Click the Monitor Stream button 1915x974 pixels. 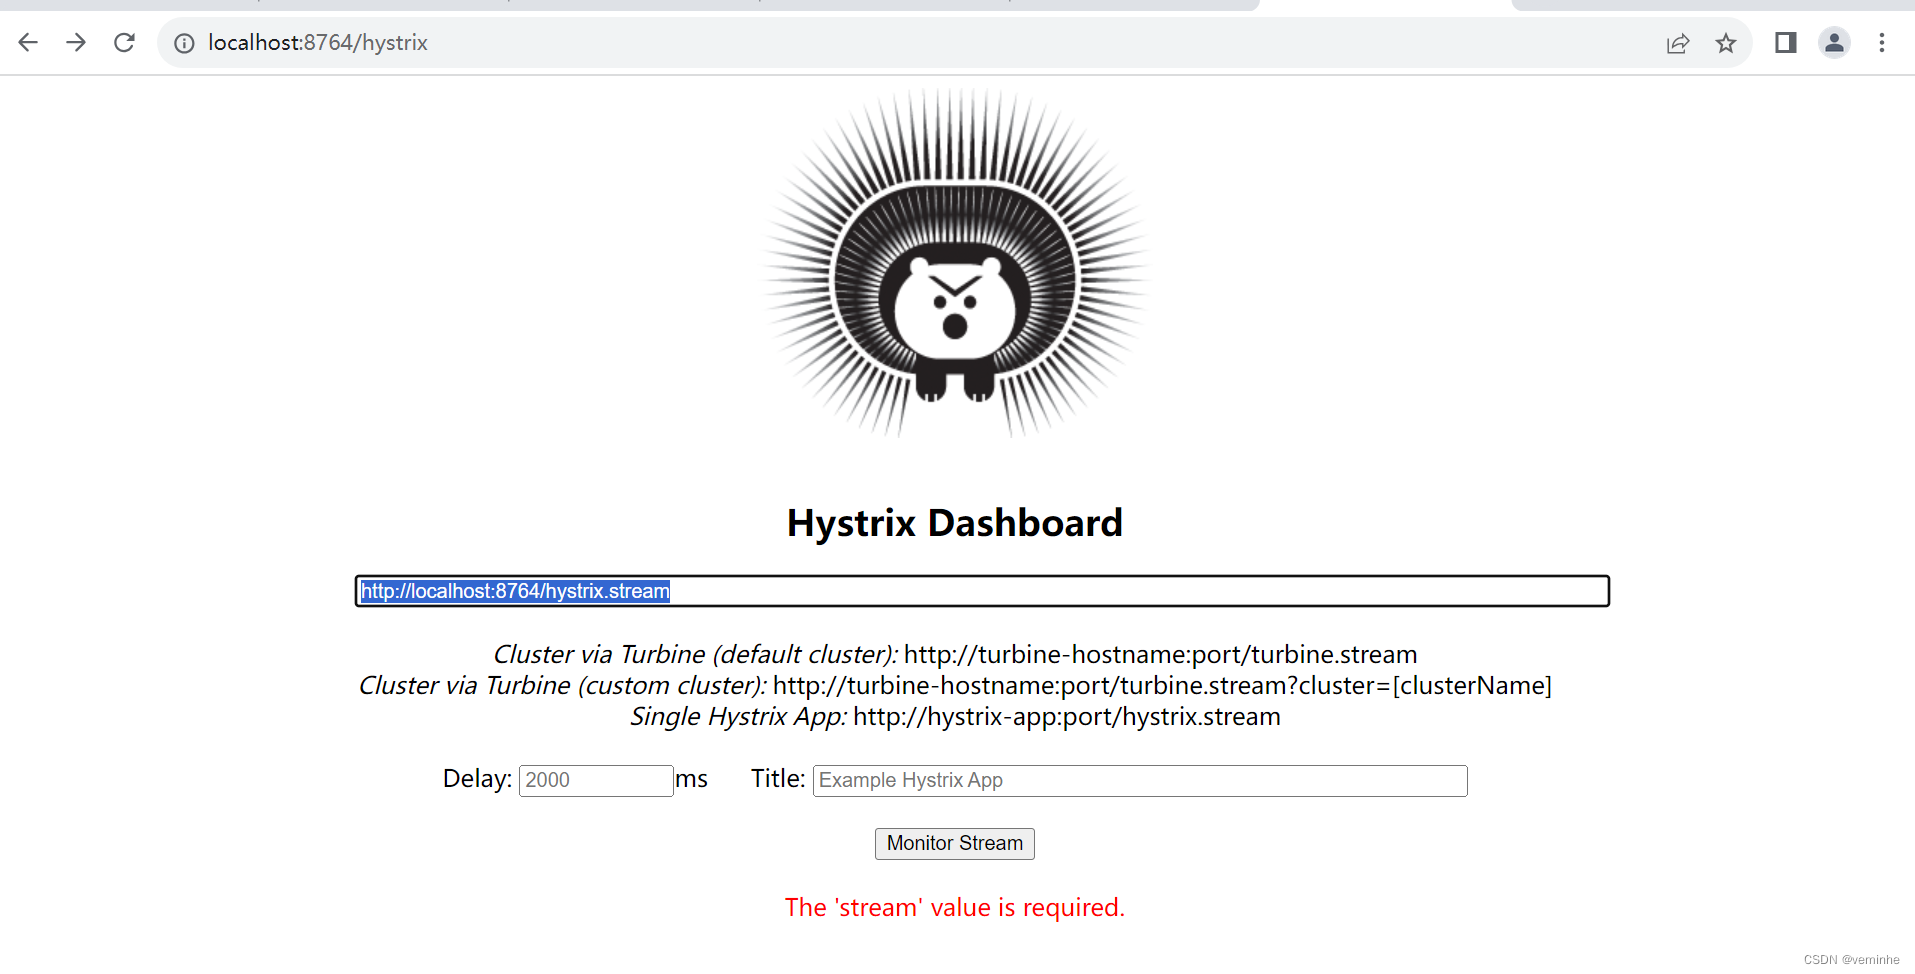point(955,843)
